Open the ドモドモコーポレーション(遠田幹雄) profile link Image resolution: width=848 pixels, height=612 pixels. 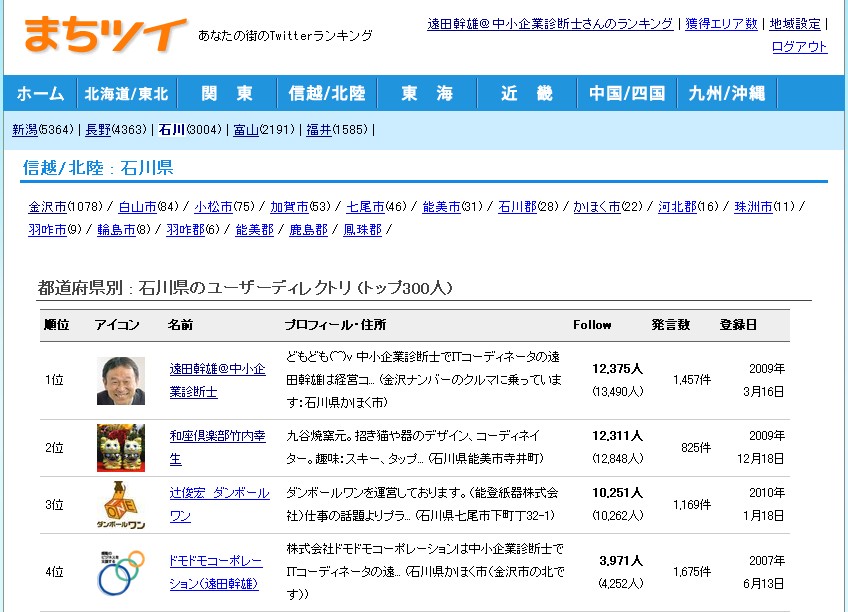pyautogui.click(x=216, y=572)
